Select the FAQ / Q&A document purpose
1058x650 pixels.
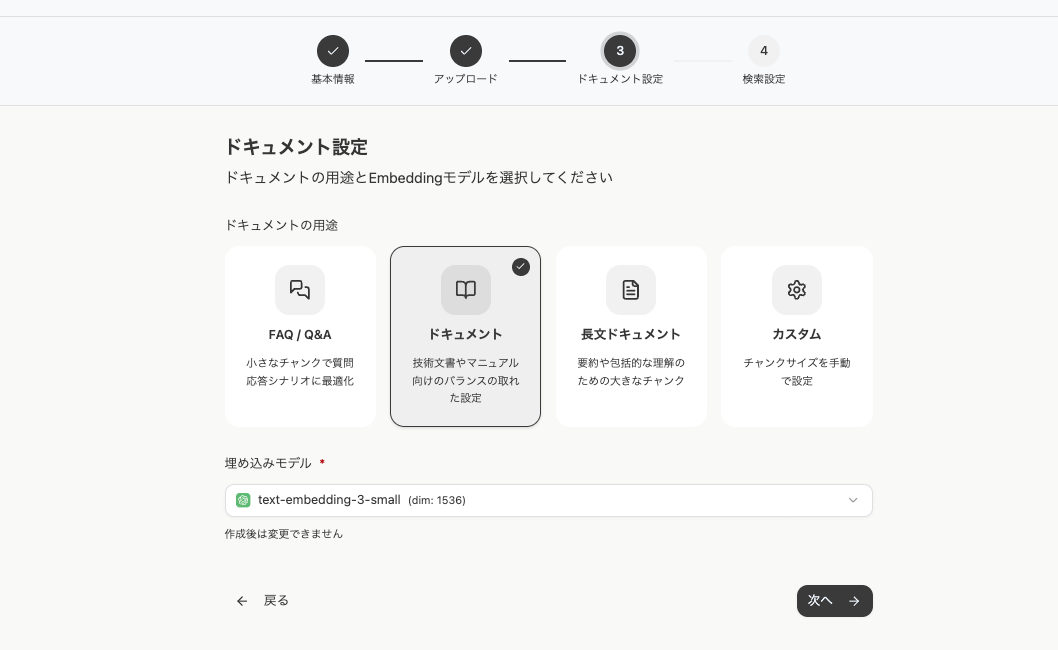(300, 336)
